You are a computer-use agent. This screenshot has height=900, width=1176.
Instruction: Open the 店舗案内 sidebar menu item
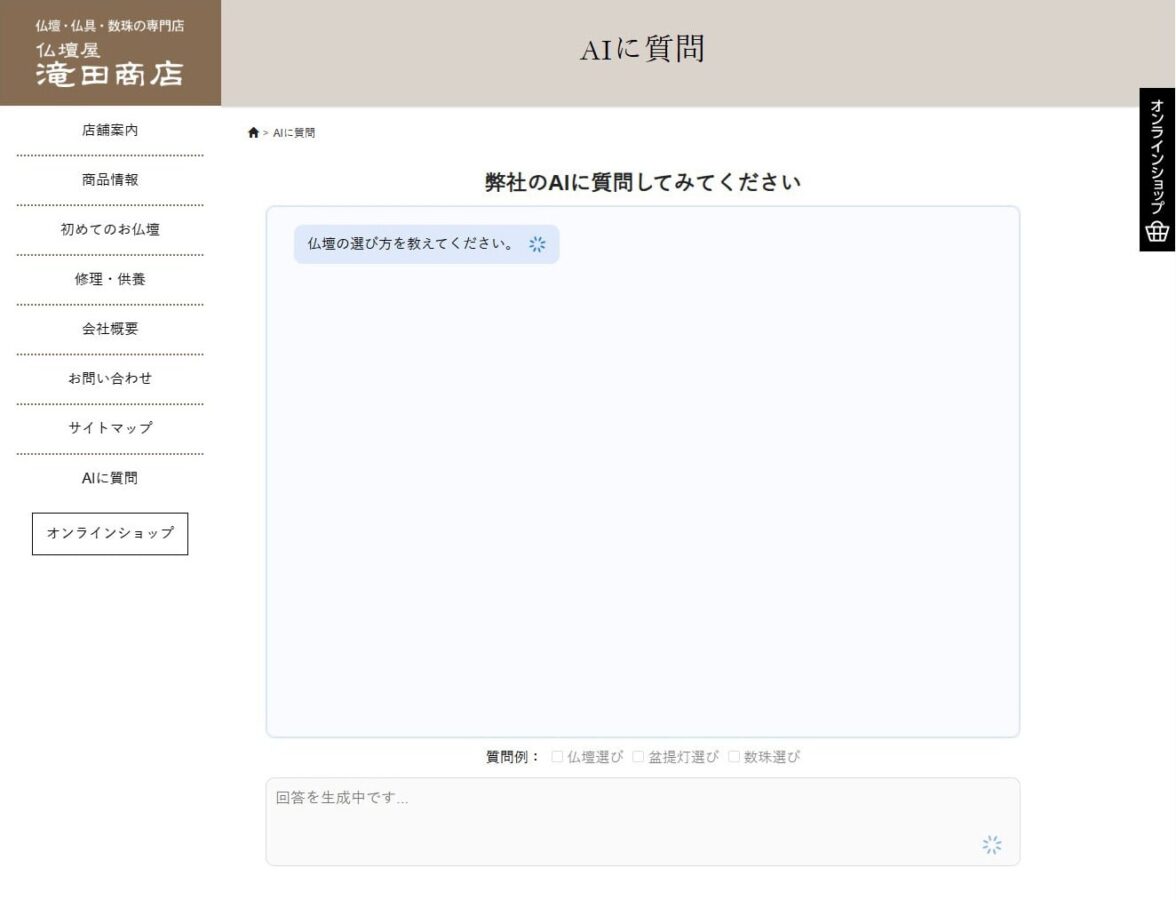(108, 130)
